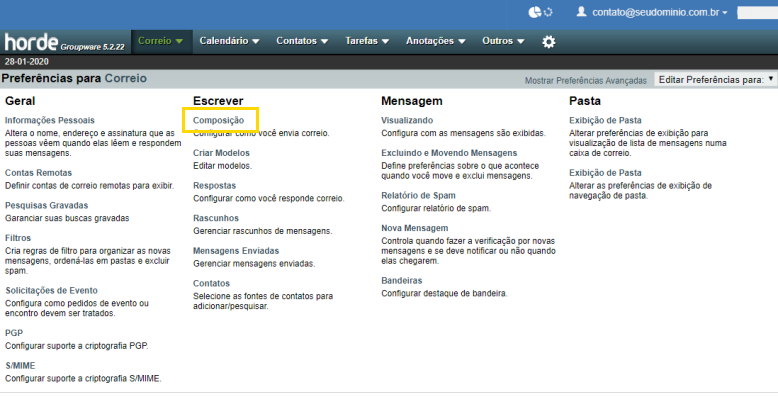Open Mensagens Enviadas preferences
Screen dimensions: 778x397
pyautogui.click(x=236, y=251)
